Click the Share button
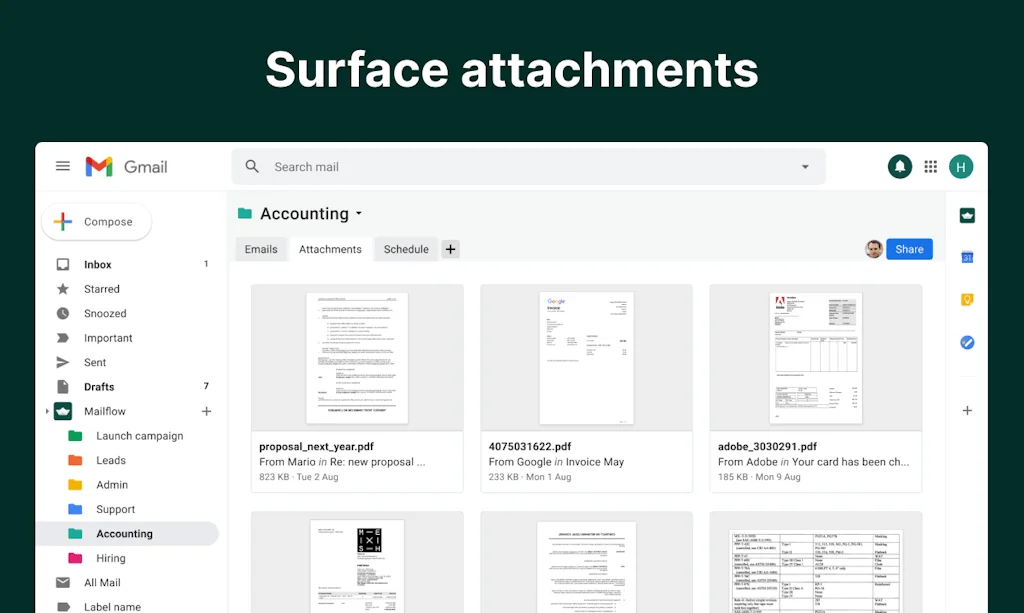1024x613 pixels. pos(909,248)
